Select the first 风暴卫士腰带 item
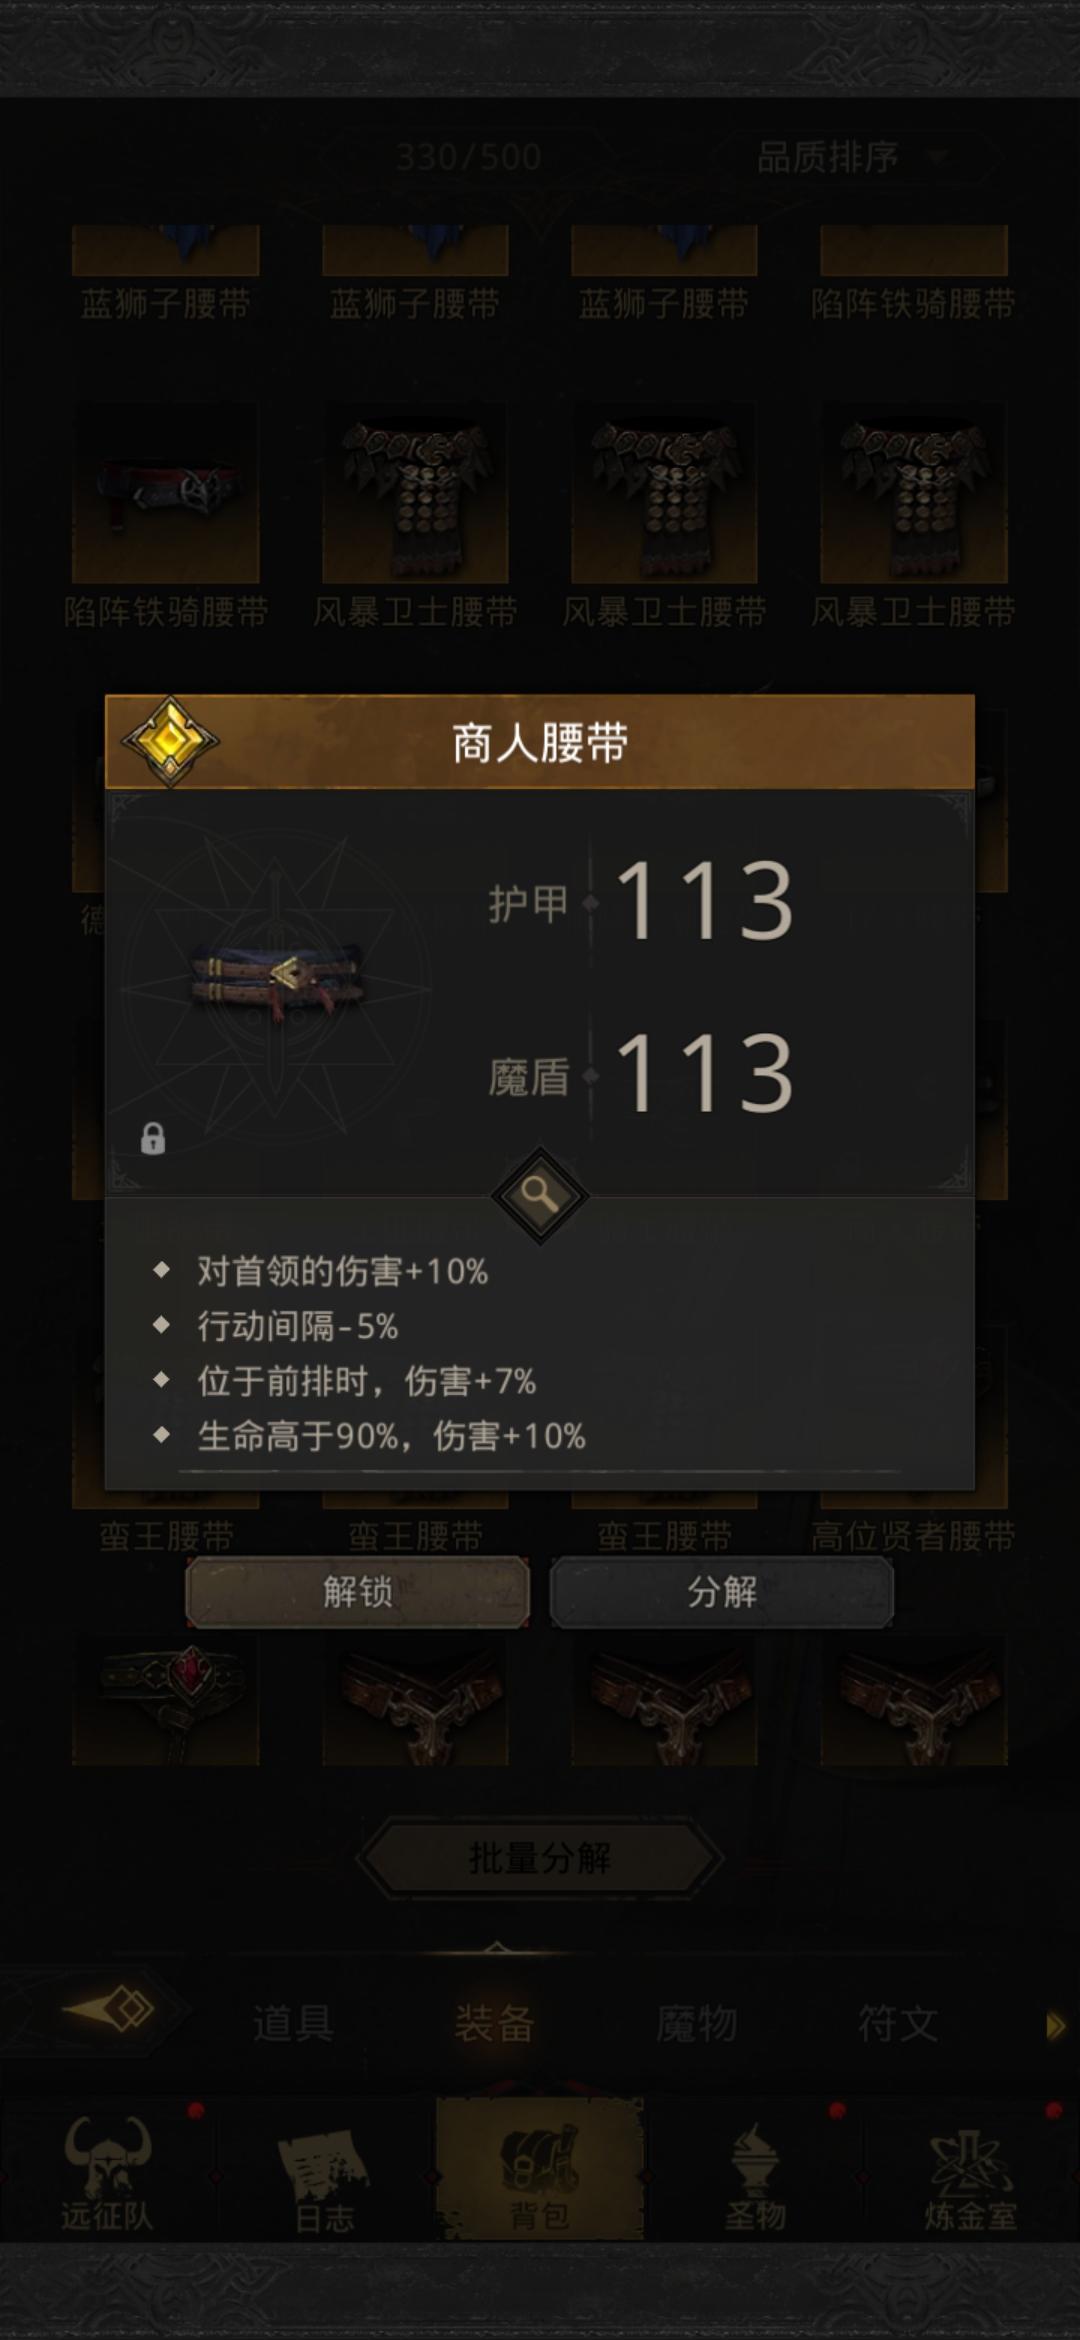 click(415, 492)
